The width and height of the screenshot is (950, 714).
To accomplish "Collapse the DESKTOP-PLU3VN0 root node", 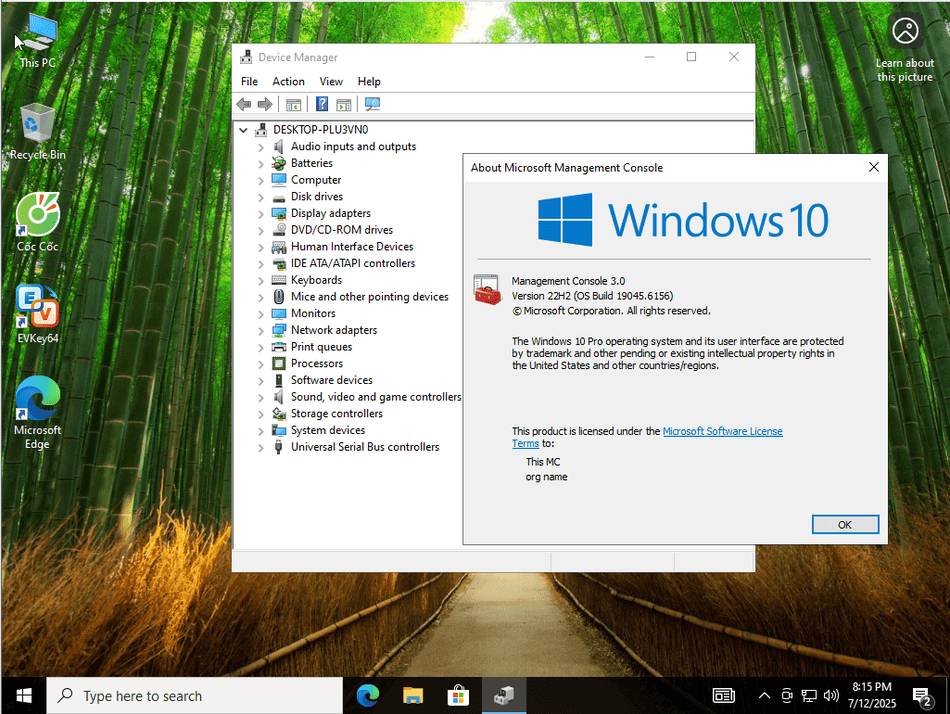I will pos(244,130).
